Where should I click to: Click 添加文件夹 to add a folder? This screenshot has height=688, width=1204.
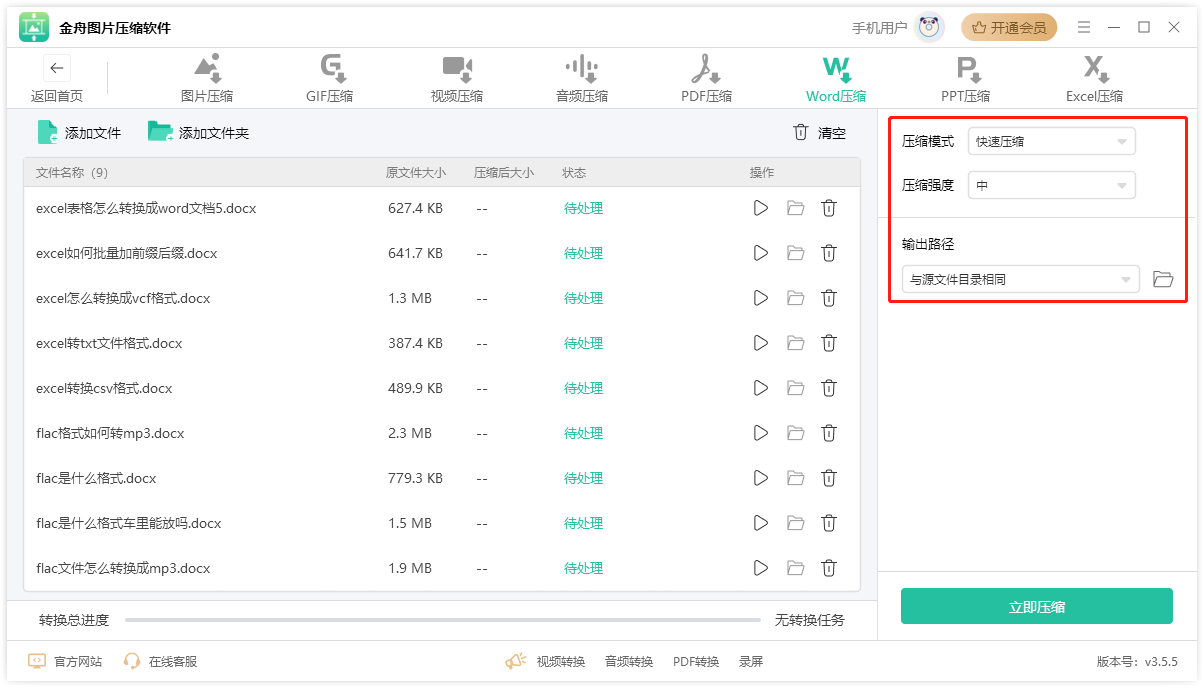point(198,132)
